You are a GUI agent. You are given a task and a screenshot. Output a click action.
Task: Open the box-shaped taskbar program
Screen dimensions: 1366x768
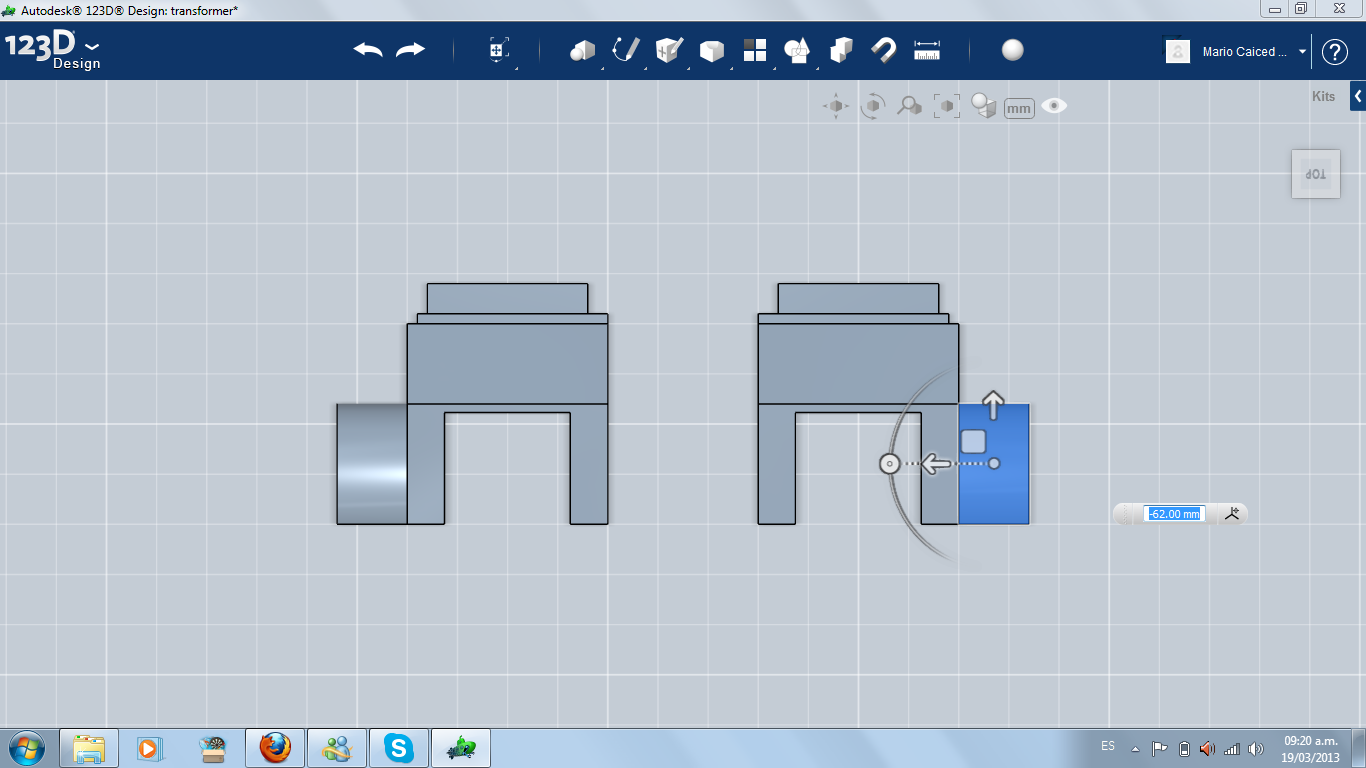[x=212, y=748]
